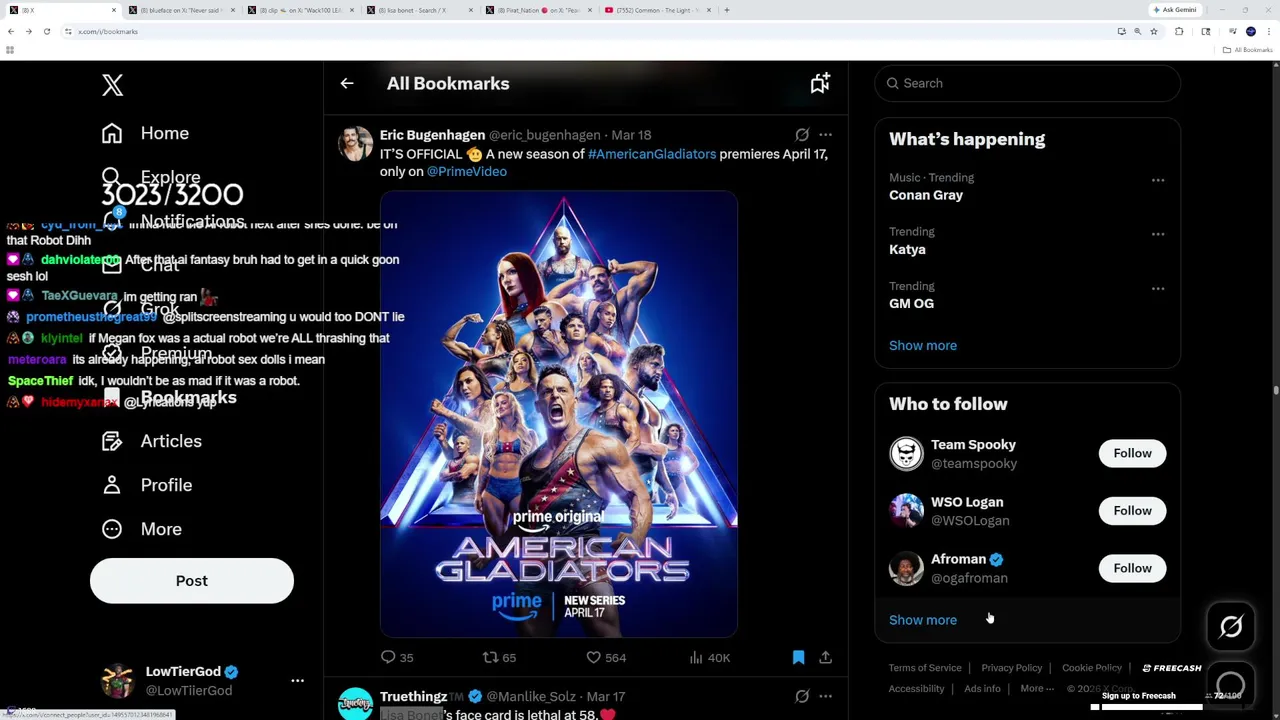The image size is (1280, 720).
Task: Open Home from the X sidebar
Action: tap(145, 133)
